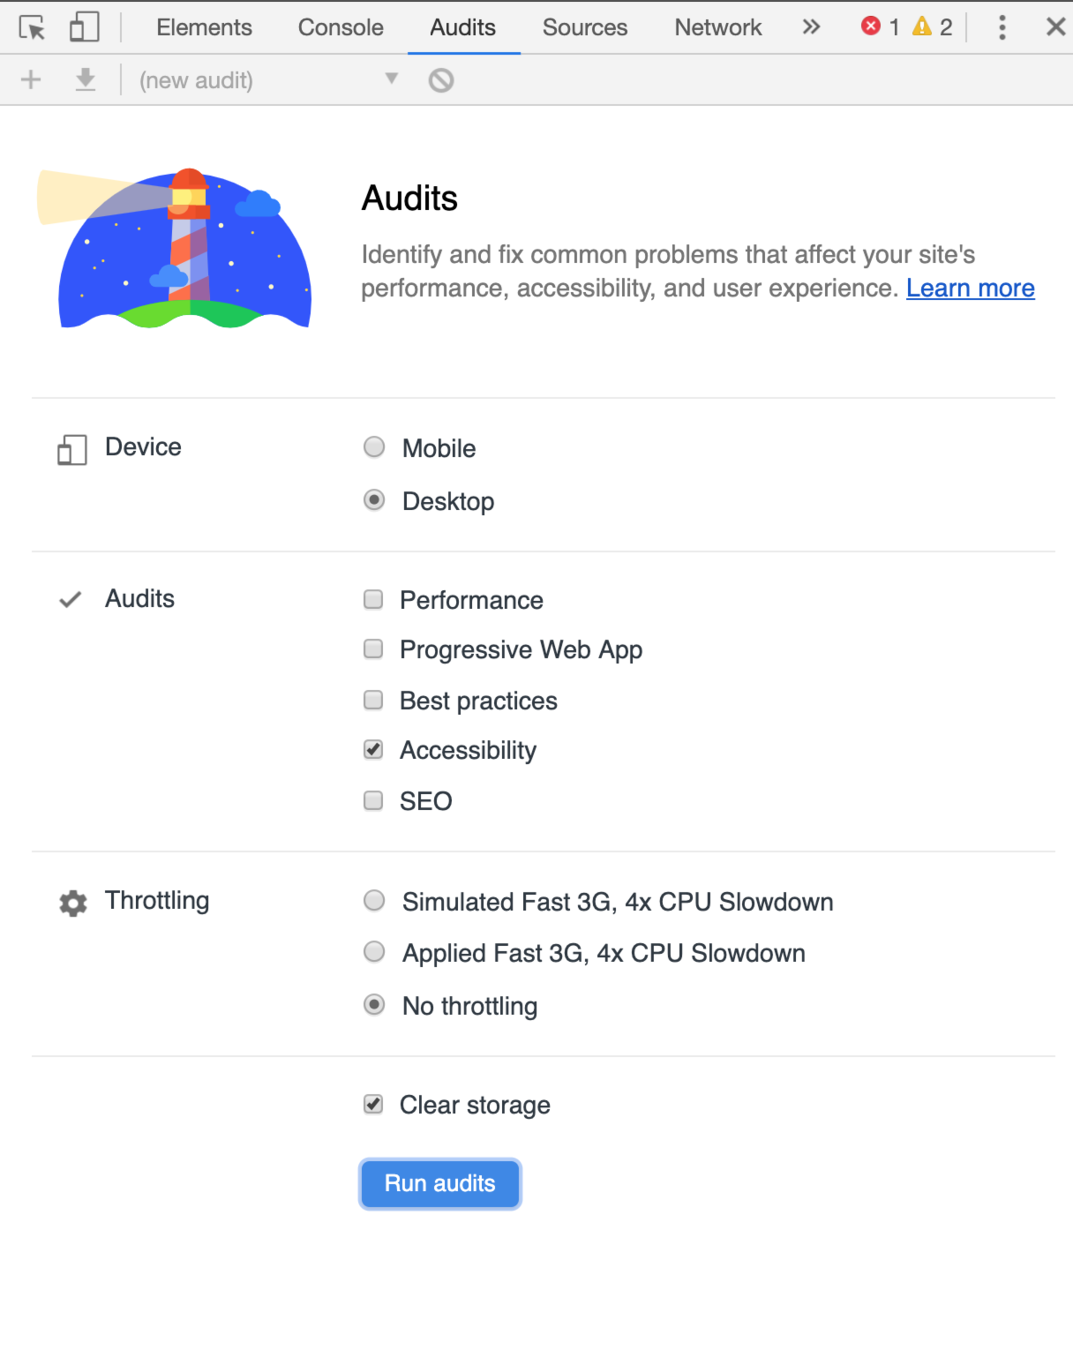The image size is (1073, 1350).
Task: Click the Lighthouse logo image
Action: pos(175,248)
